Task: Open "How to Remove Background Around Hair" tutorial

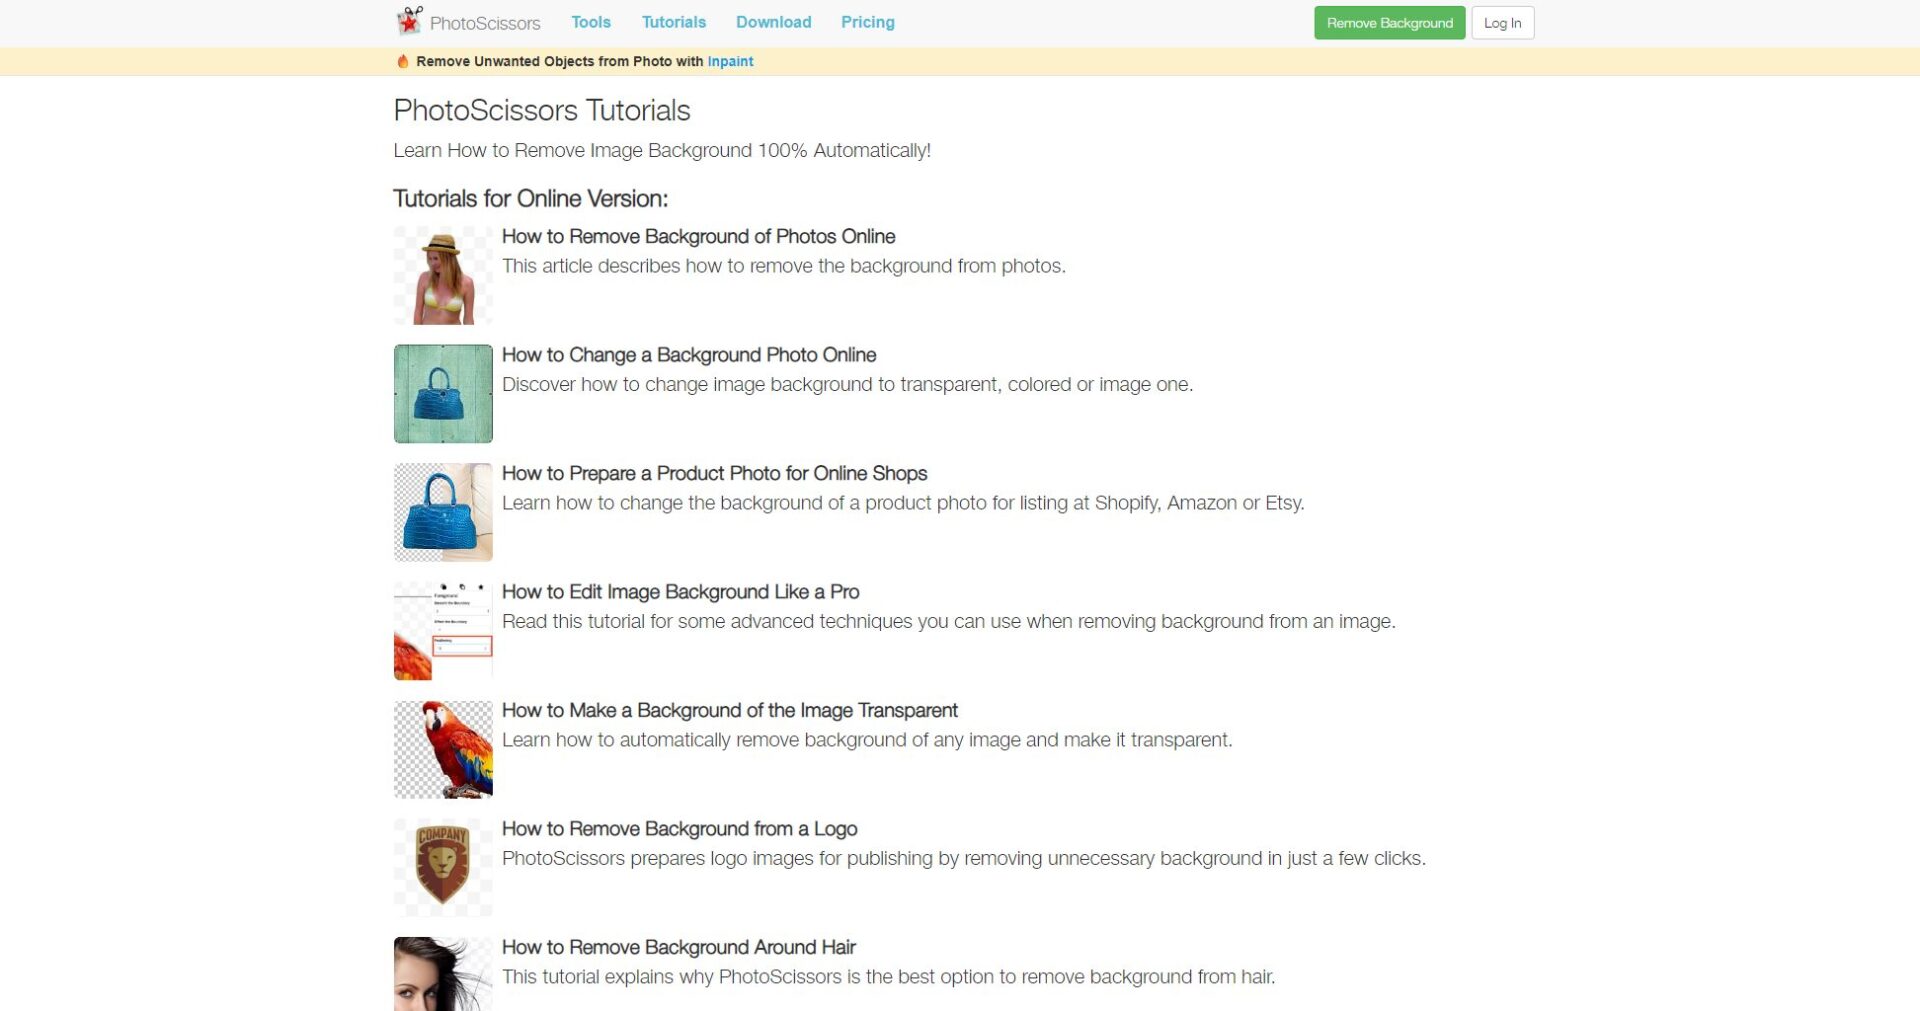Action: pyautogui.click(x=678, y=947)
